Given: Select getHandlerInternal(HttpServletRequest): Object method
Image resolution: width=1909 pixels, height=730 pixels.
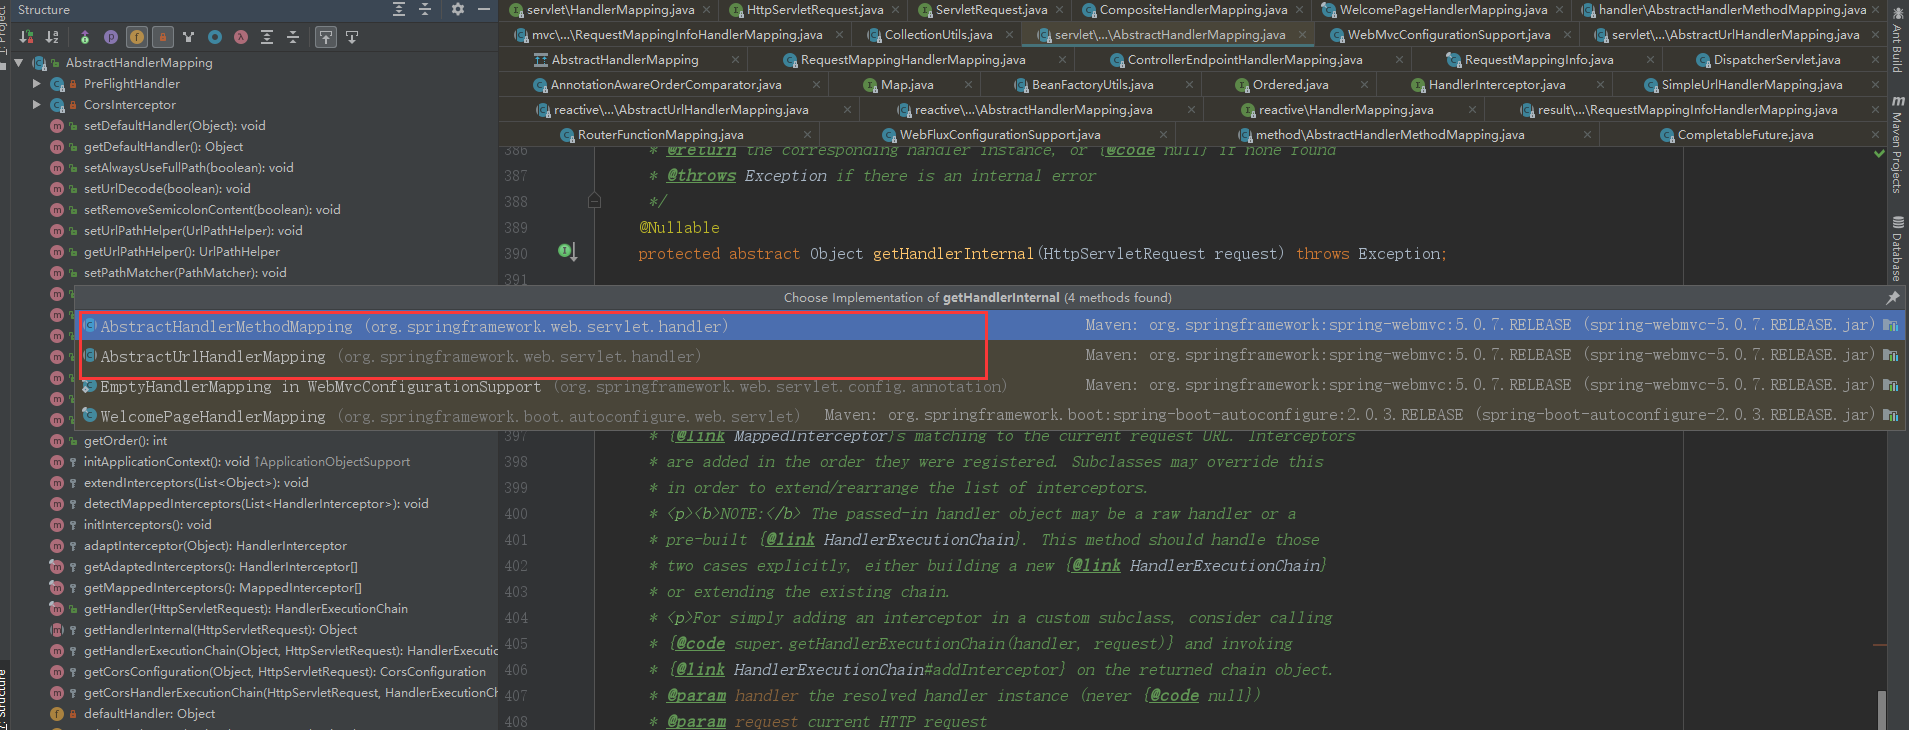Looking at the screenshot, I should click(220, 630).
